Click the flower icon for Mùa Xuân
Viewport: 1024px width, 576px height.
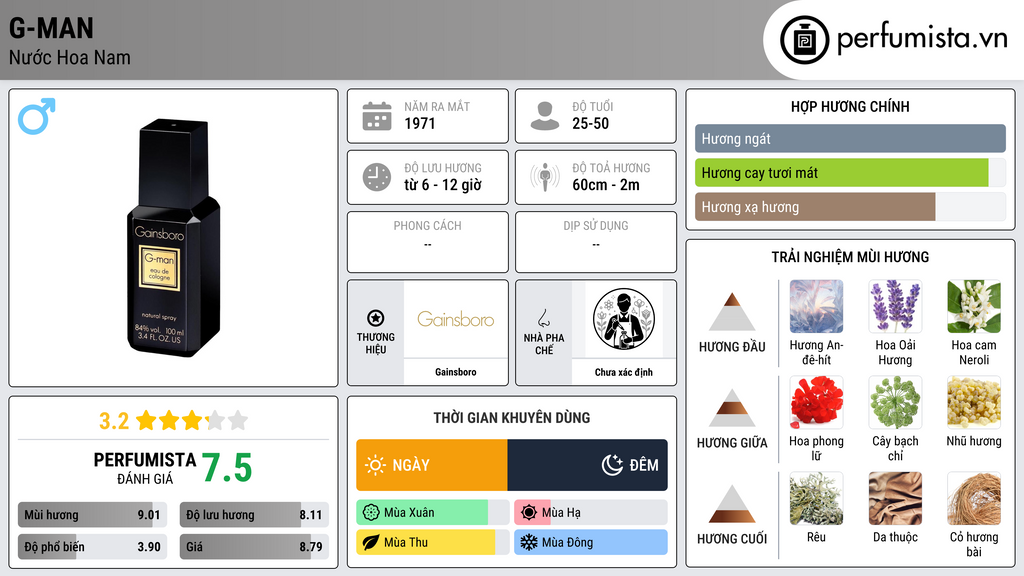pos(371,513)
